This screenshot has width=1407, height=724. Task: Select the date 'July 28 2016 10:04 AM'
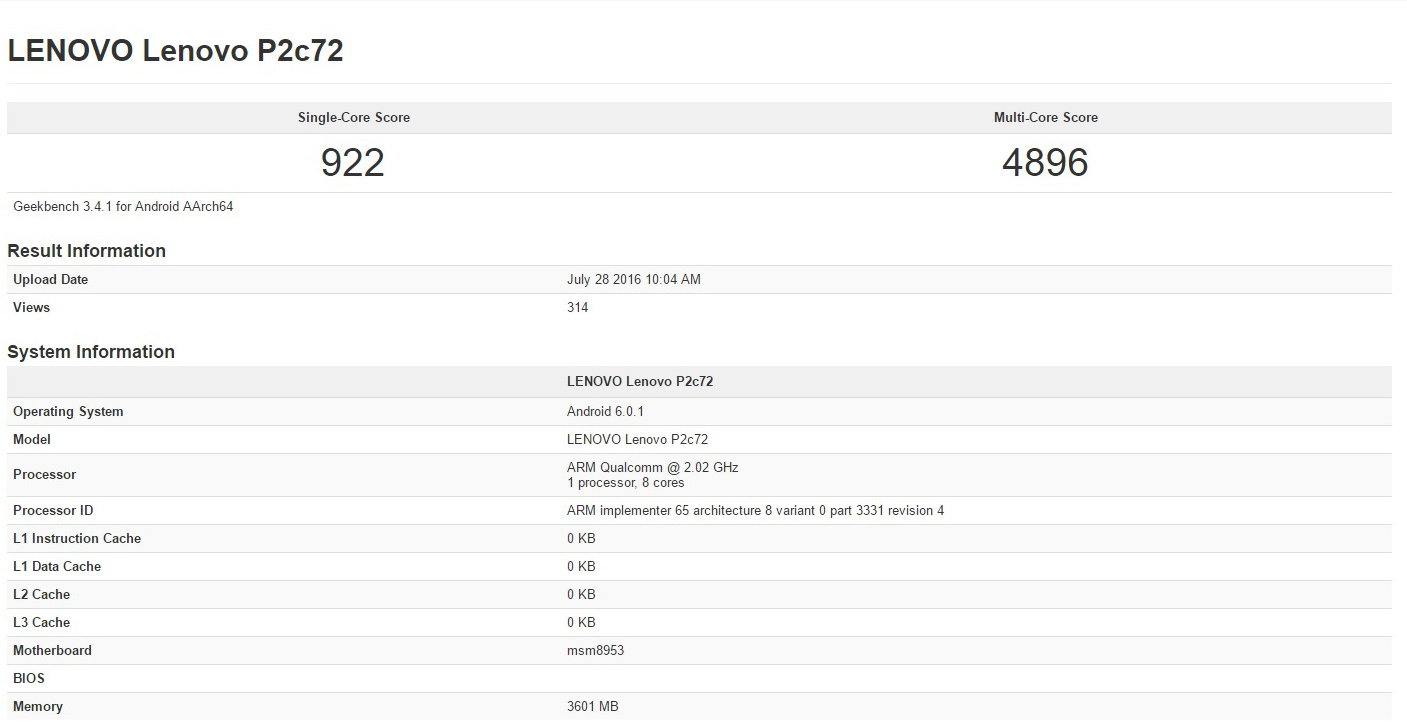click(634, 280)
